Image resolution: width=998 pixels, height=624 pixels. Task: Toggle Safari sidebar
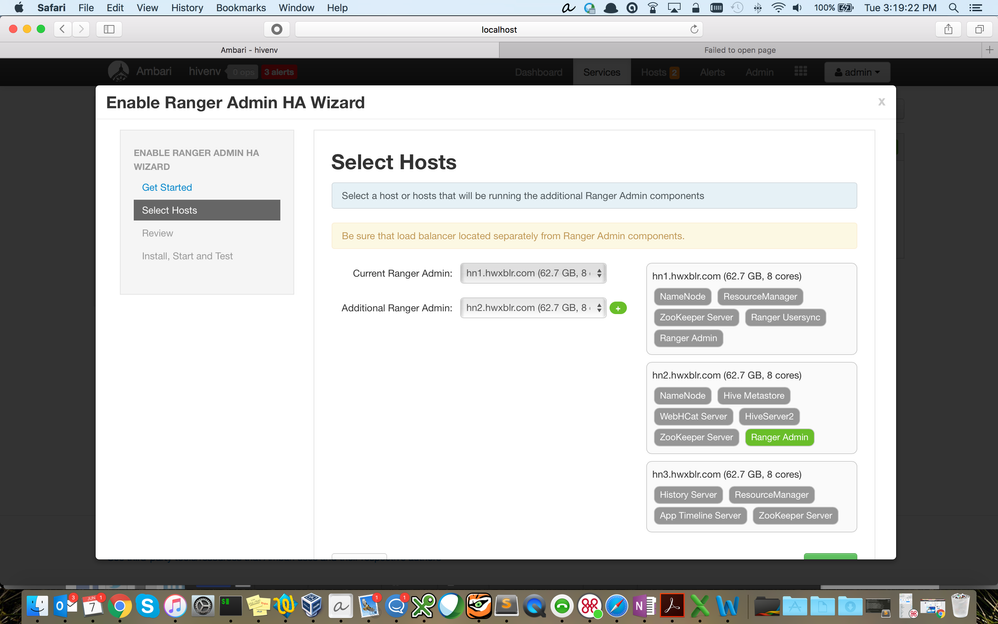click(109, 29)
